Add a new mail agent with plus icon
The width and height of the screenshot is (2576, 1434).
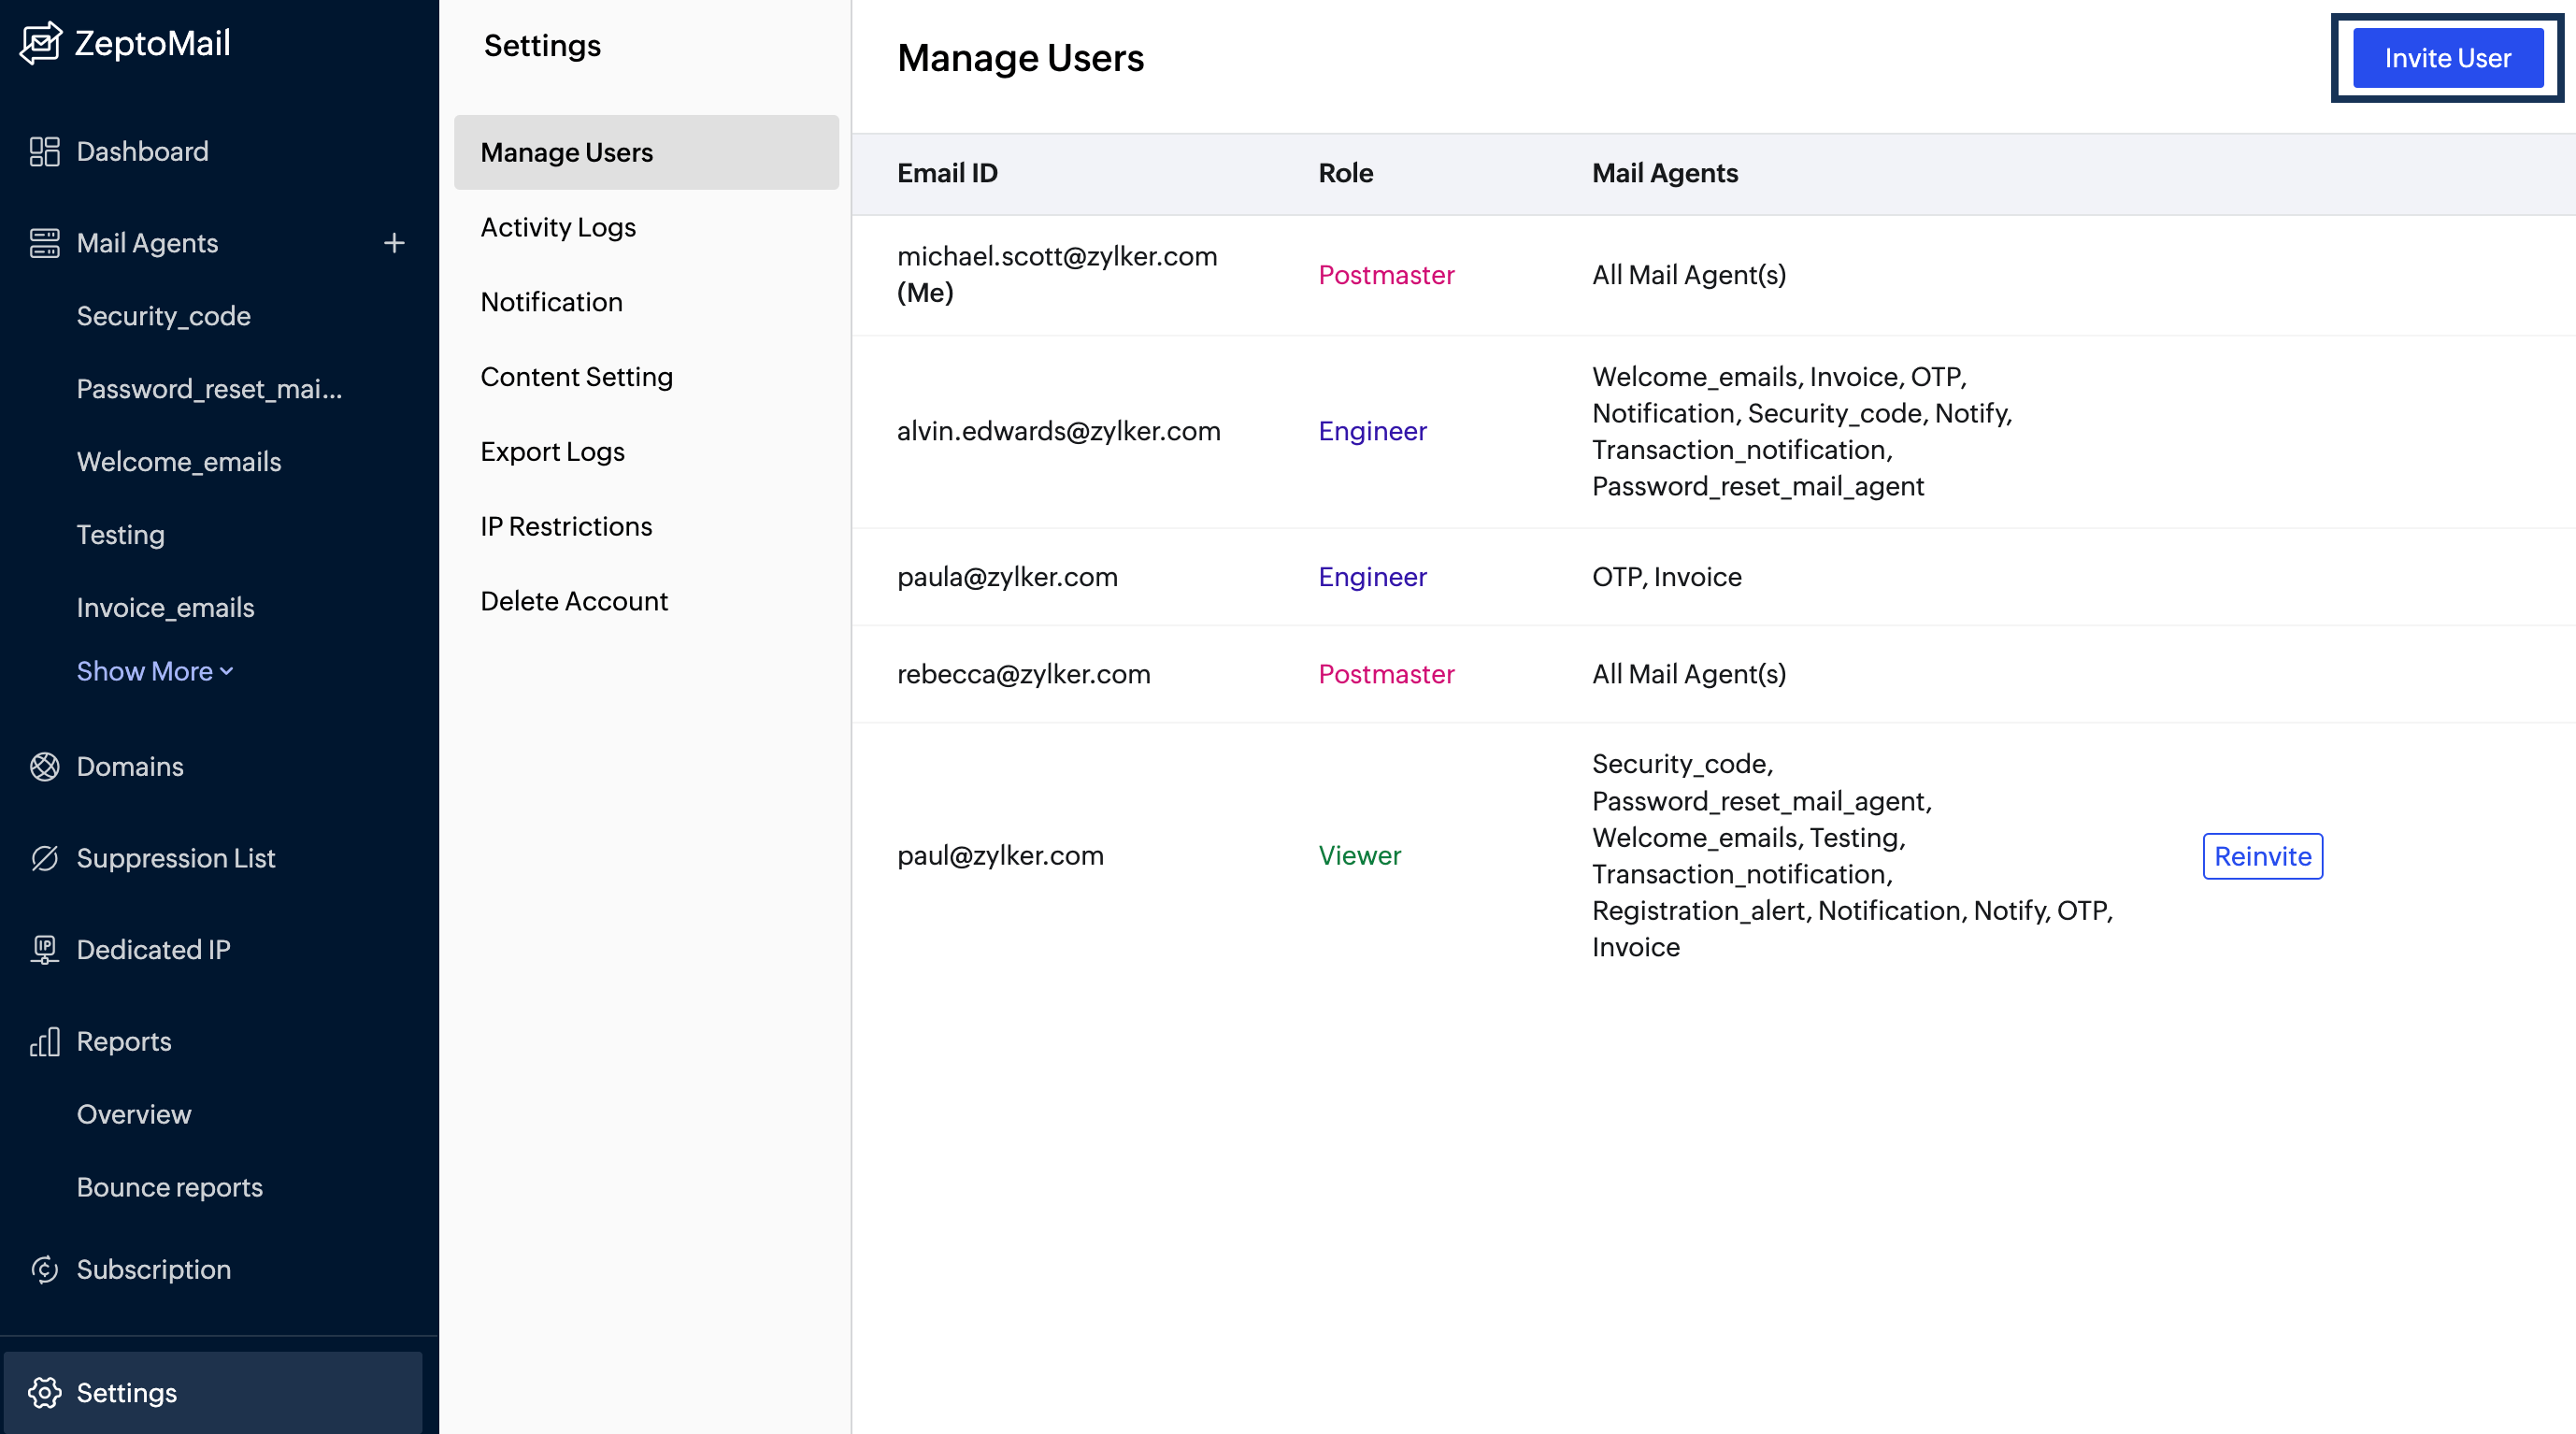[x=394, y=243]
